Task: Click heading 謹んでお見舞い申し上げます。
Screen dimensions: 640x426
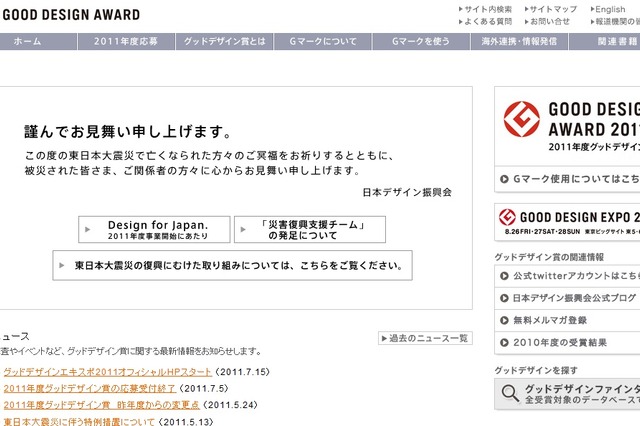Action: tap(128, 132)
